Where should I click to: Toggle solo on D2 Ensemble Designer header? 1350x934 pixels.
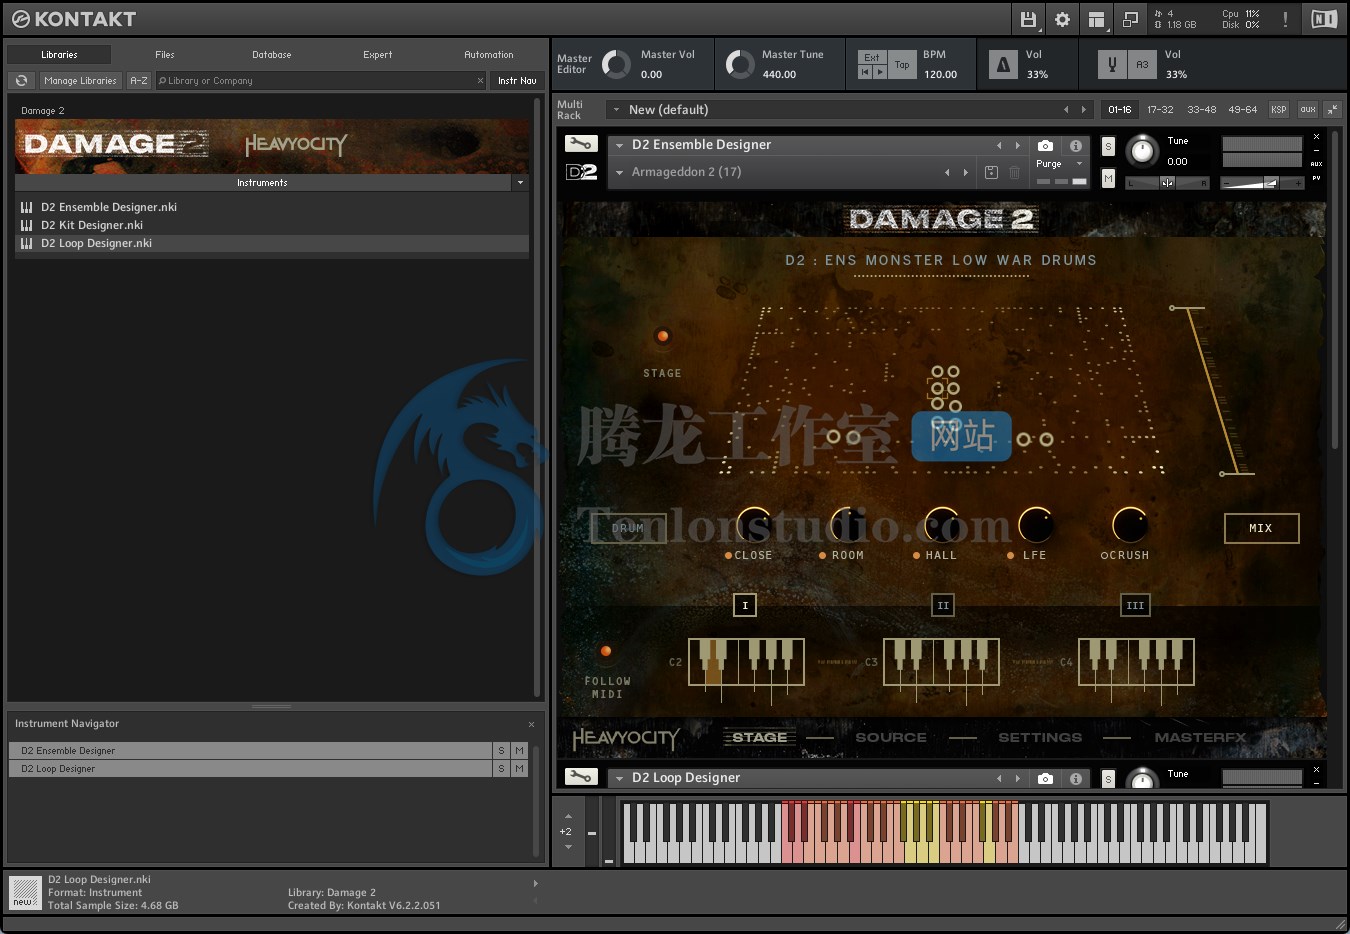tap(1108, 146)
